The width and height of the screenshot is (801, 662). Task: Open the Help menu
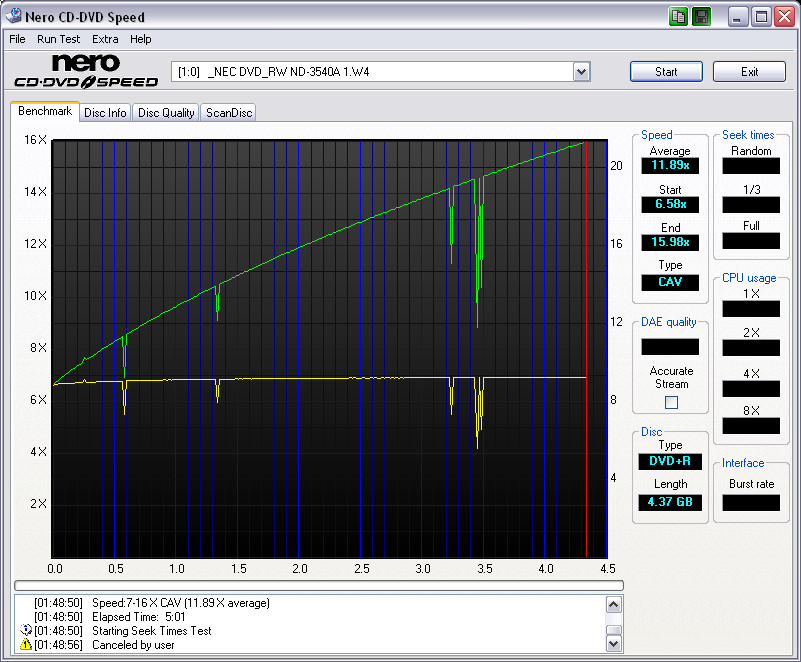(x=140, y=39)
